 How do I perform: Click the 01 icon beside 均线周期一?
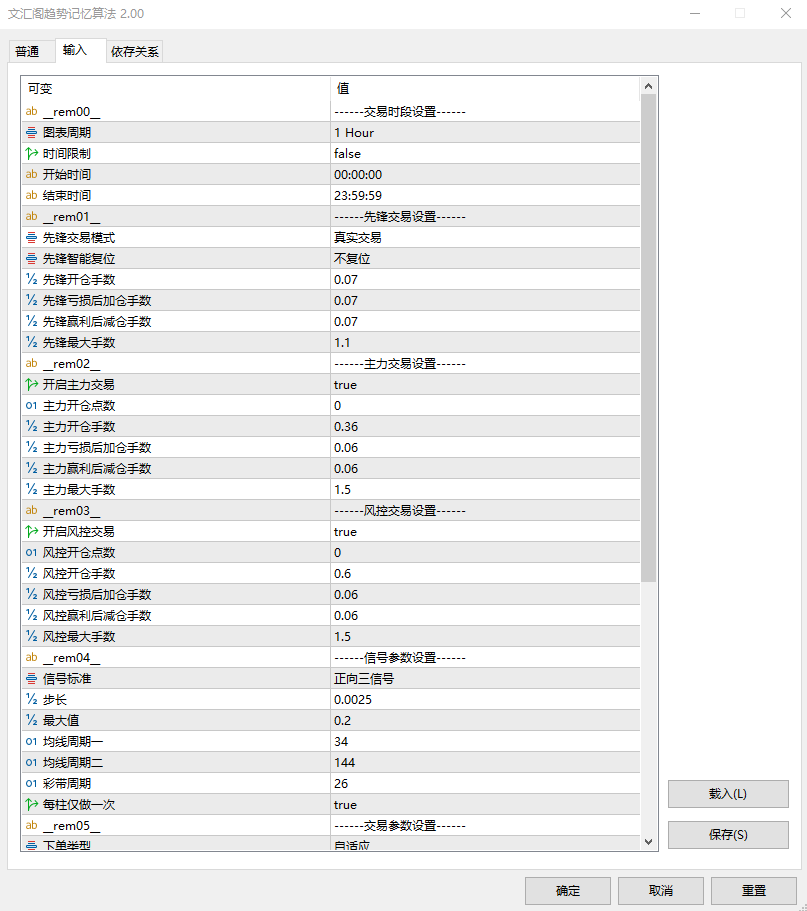coord(31,742)
